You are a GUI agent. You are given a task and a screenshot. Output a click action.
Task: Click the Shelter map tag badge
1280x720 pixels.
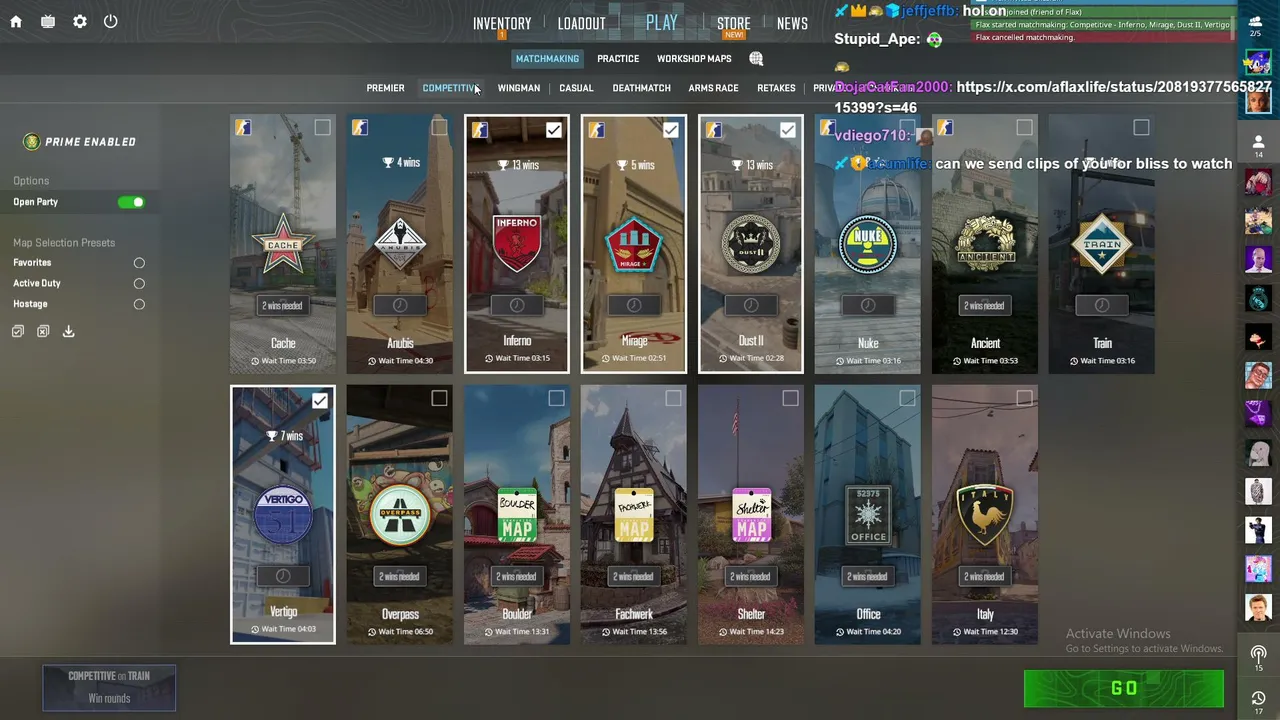tap(751, 515)
